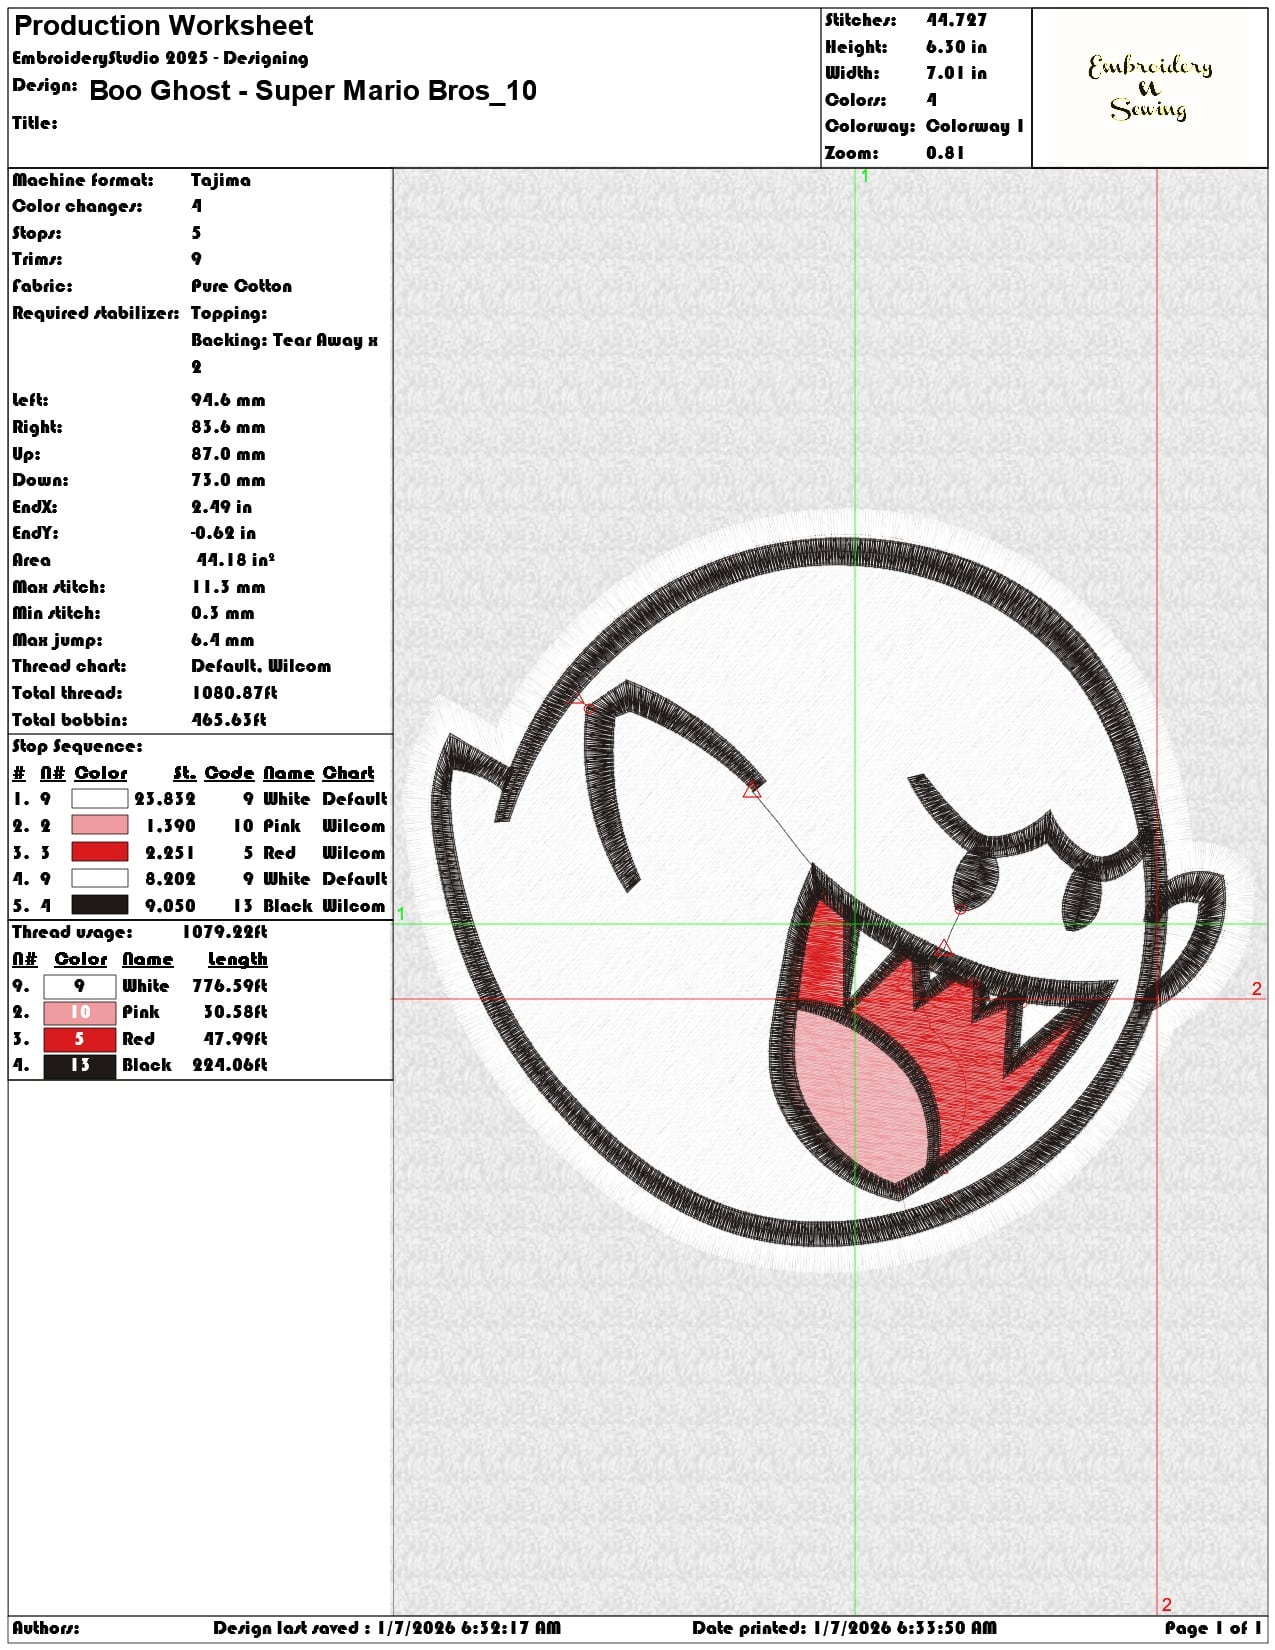Click the Pink thread length '30.58ft'
1275x1650 pixels.
(235, 1012)
